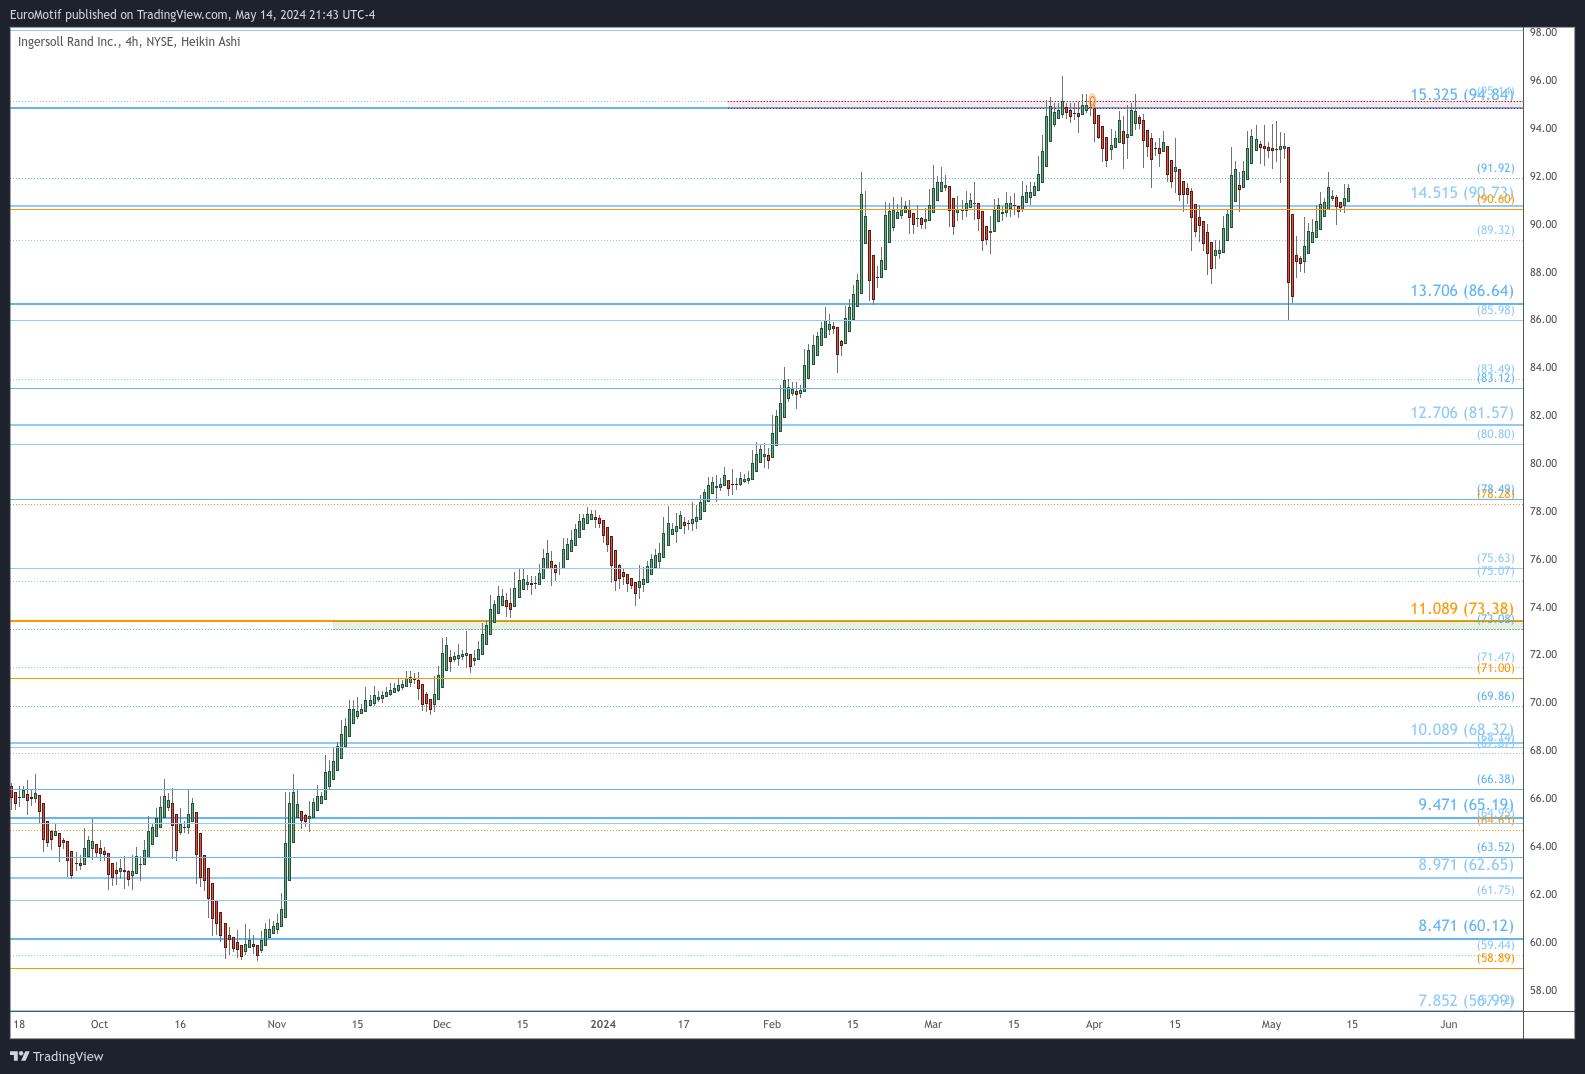Click 98.00 on the price axis
Screen dimensions: 1585x1074
(x=1543, y=32)
